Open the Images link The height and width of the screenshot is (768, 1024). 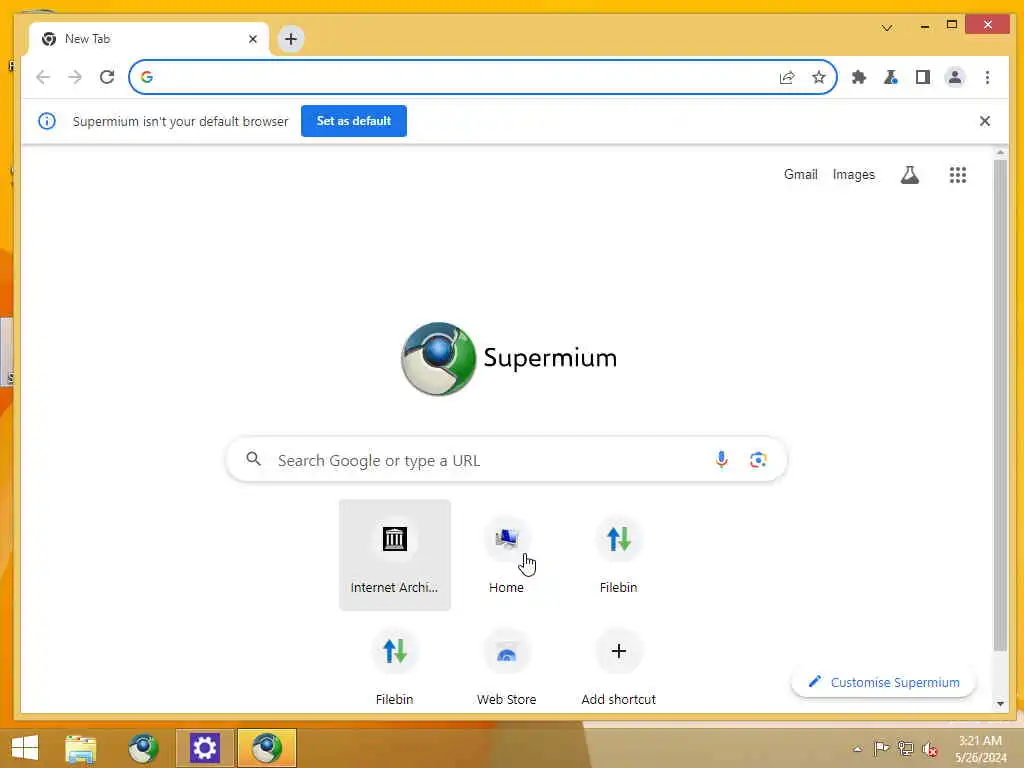pyautogui.click(x=854, y=174)
